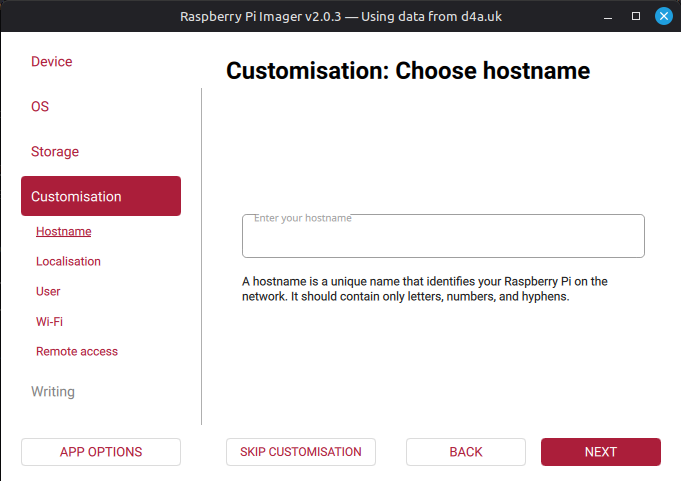The width and height of the screenshot is (681, 481).
Task: Open APP OPTIONS
Action: point(101,452)
